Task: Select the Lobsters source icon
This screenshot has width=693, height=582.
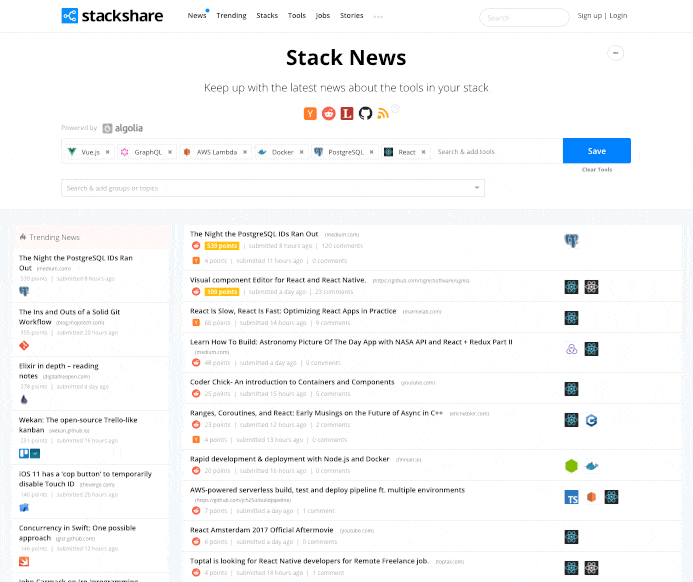Action: pos(347,114)
